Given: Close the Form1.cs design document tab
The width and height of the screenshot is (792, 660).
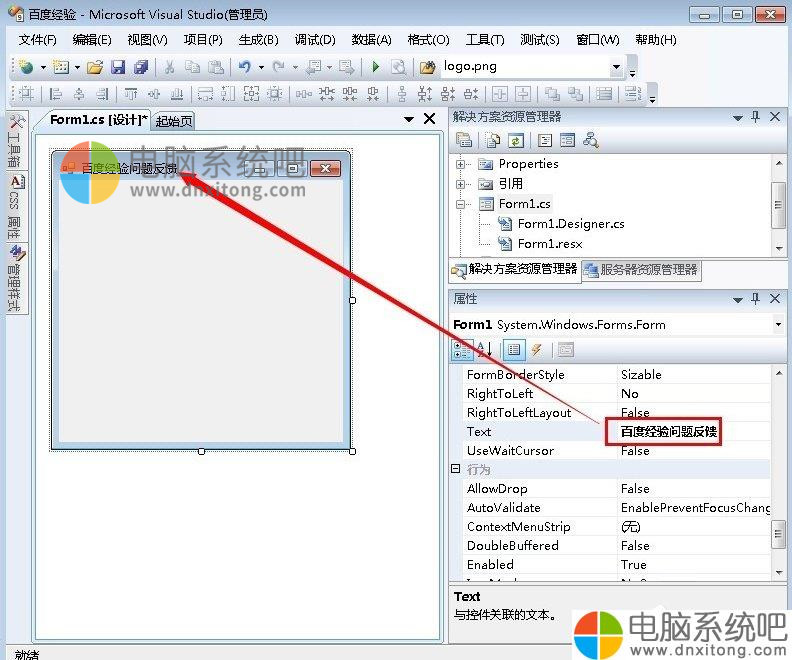Looking at the screenshot, I should point(429,119).
